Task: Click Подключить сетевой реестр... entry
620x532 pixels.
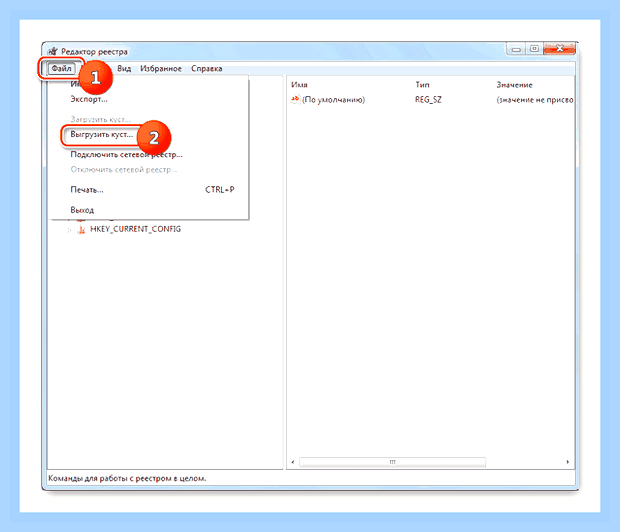Action: pos(126,154)
